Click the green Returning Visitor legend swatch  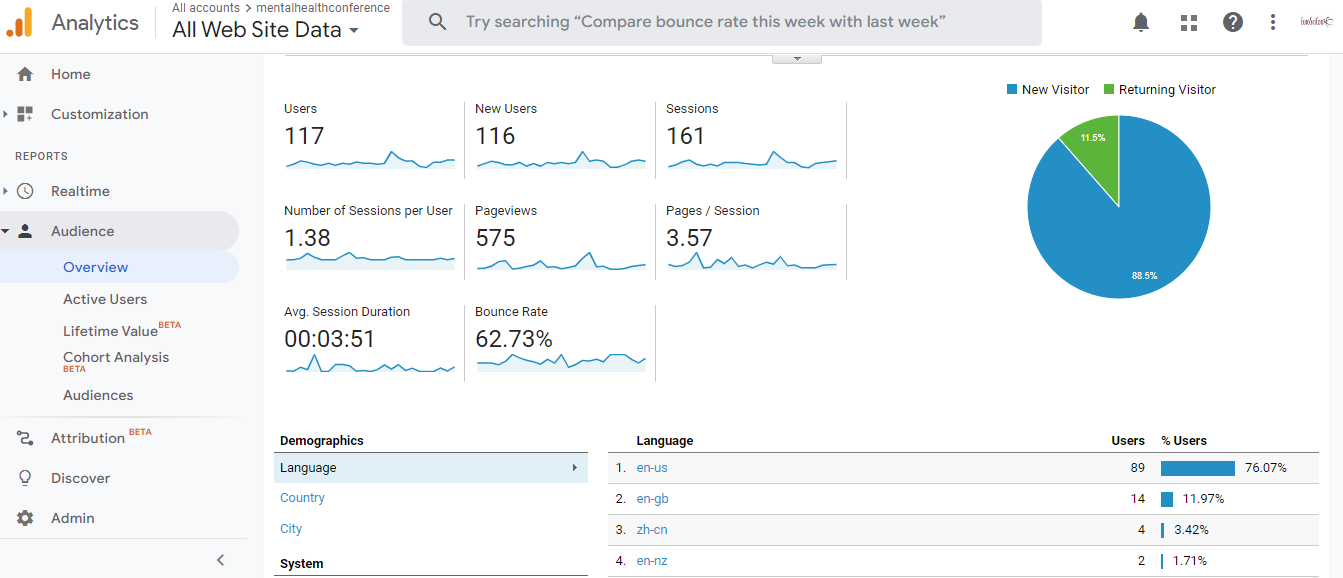click(1109, 89)
